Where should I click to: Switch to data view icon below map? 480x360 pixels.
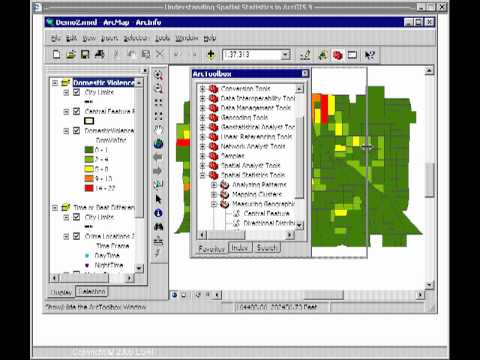tap(174, 295)
